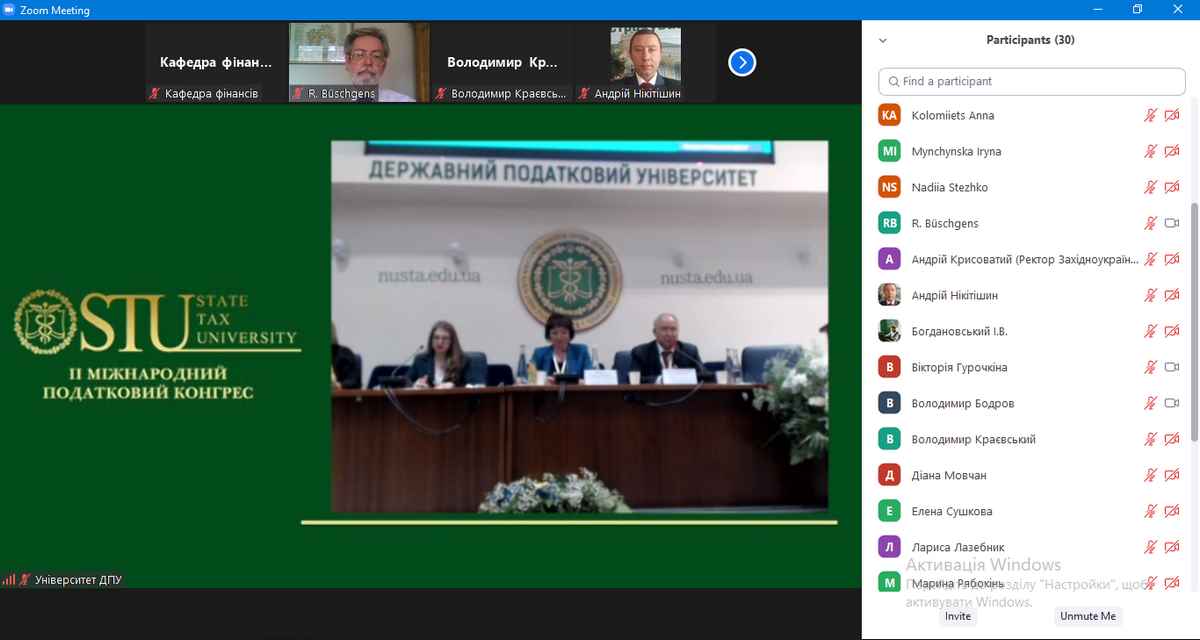The image size is (1200, 640).
Task: Click muted microphone icon for Kolomiiets Anna
Action: pyautogui.click(x=1150, y=116)
